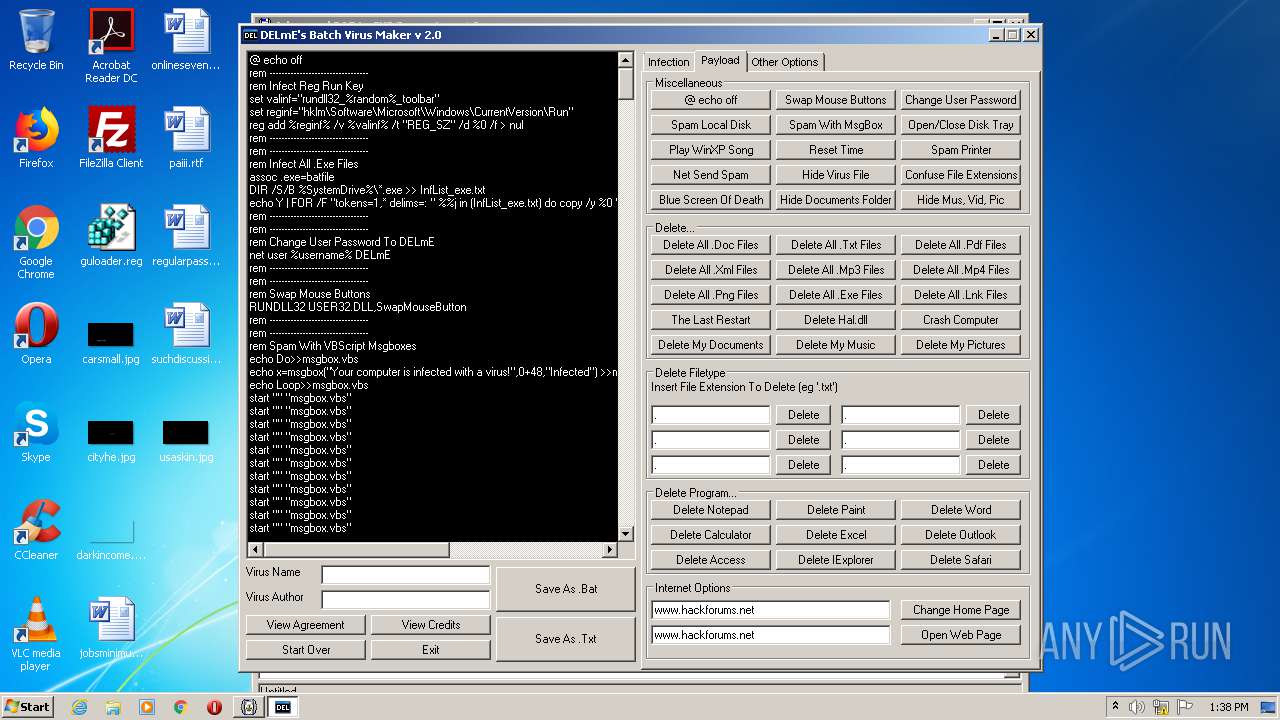
Task: Click Delete Hal.dll button
Action: (836, 320)
